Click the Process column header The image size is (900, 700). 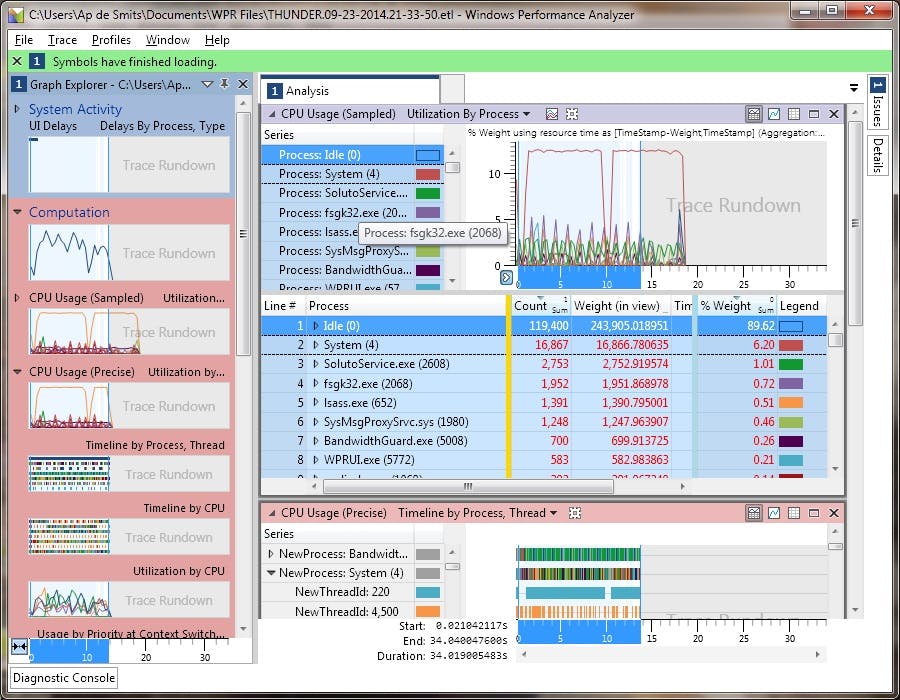[x=406, y=306]
